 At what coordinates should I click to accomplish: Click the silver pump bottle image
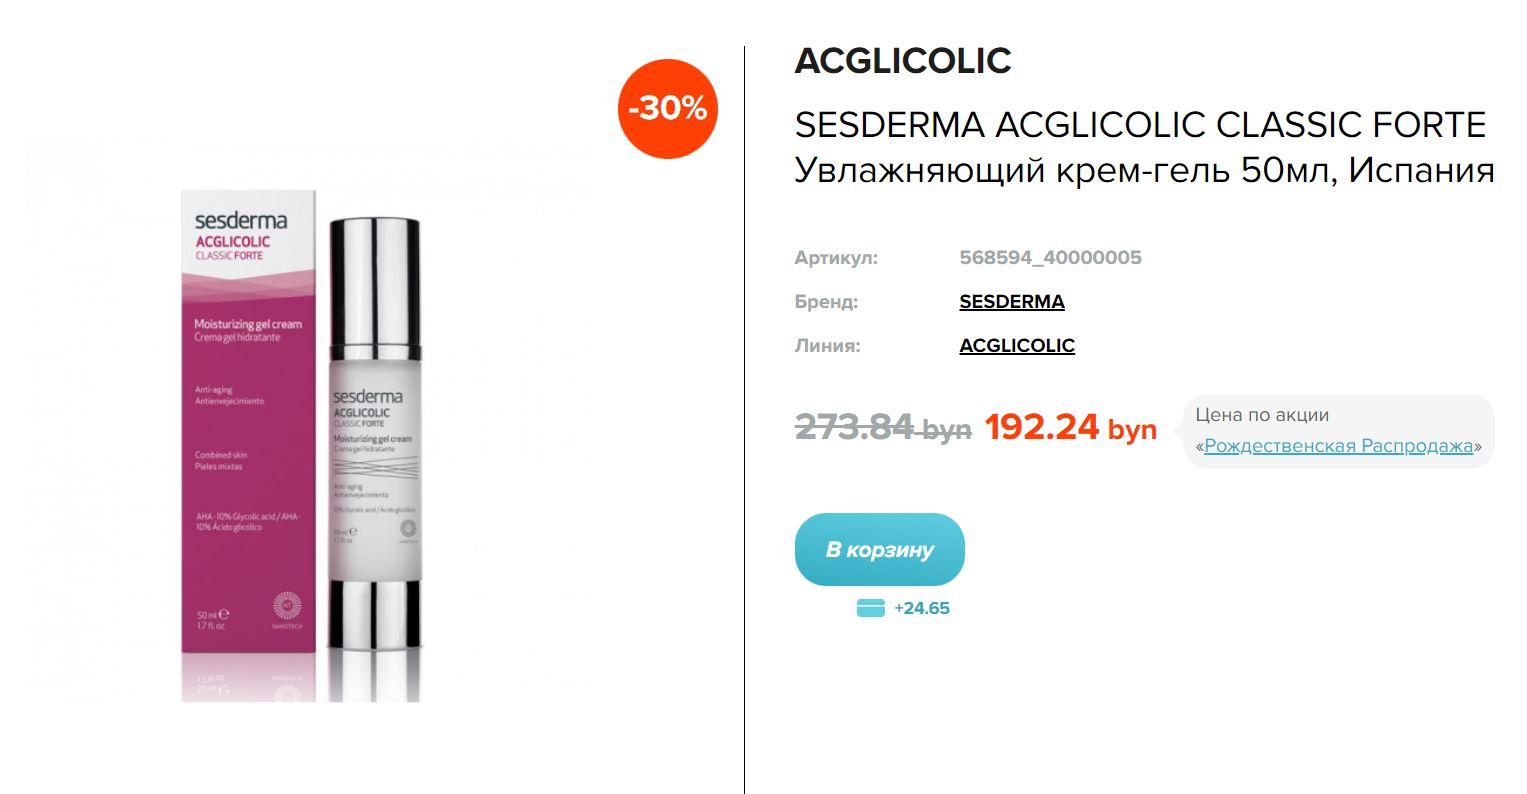(x=375, y=433)
